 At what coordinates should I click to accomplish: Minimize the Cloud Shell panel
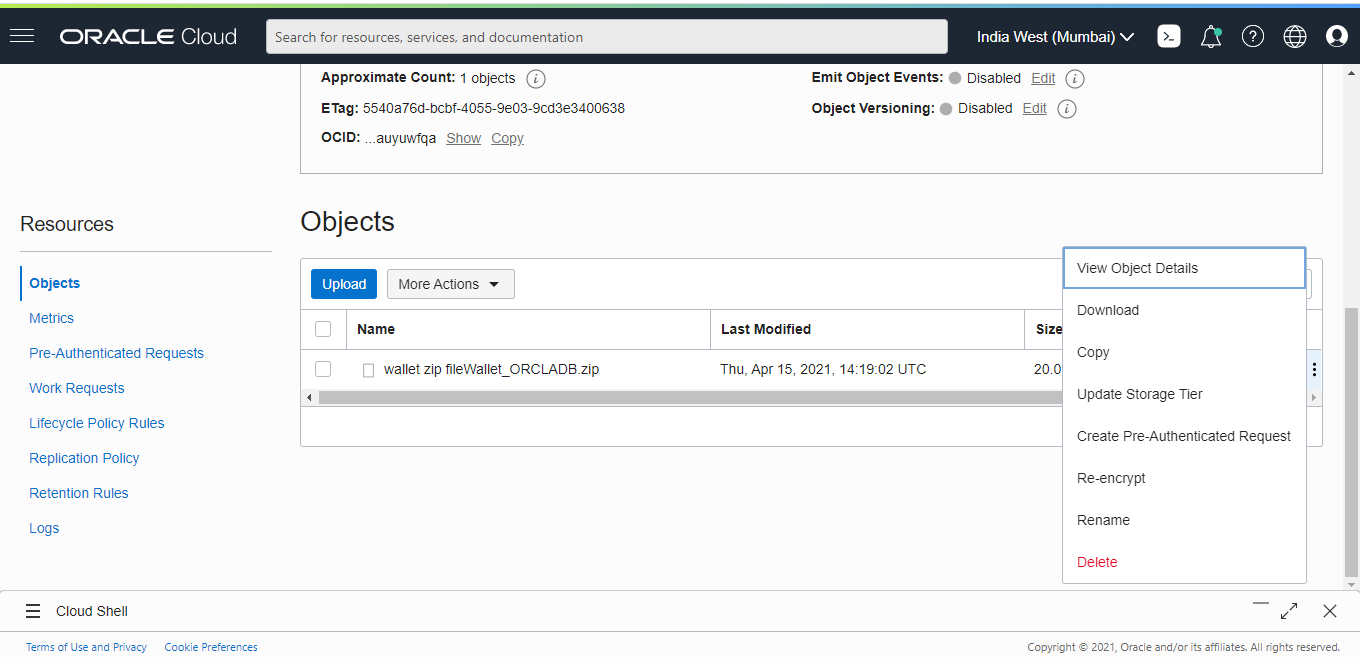[x=1261, y=604]
